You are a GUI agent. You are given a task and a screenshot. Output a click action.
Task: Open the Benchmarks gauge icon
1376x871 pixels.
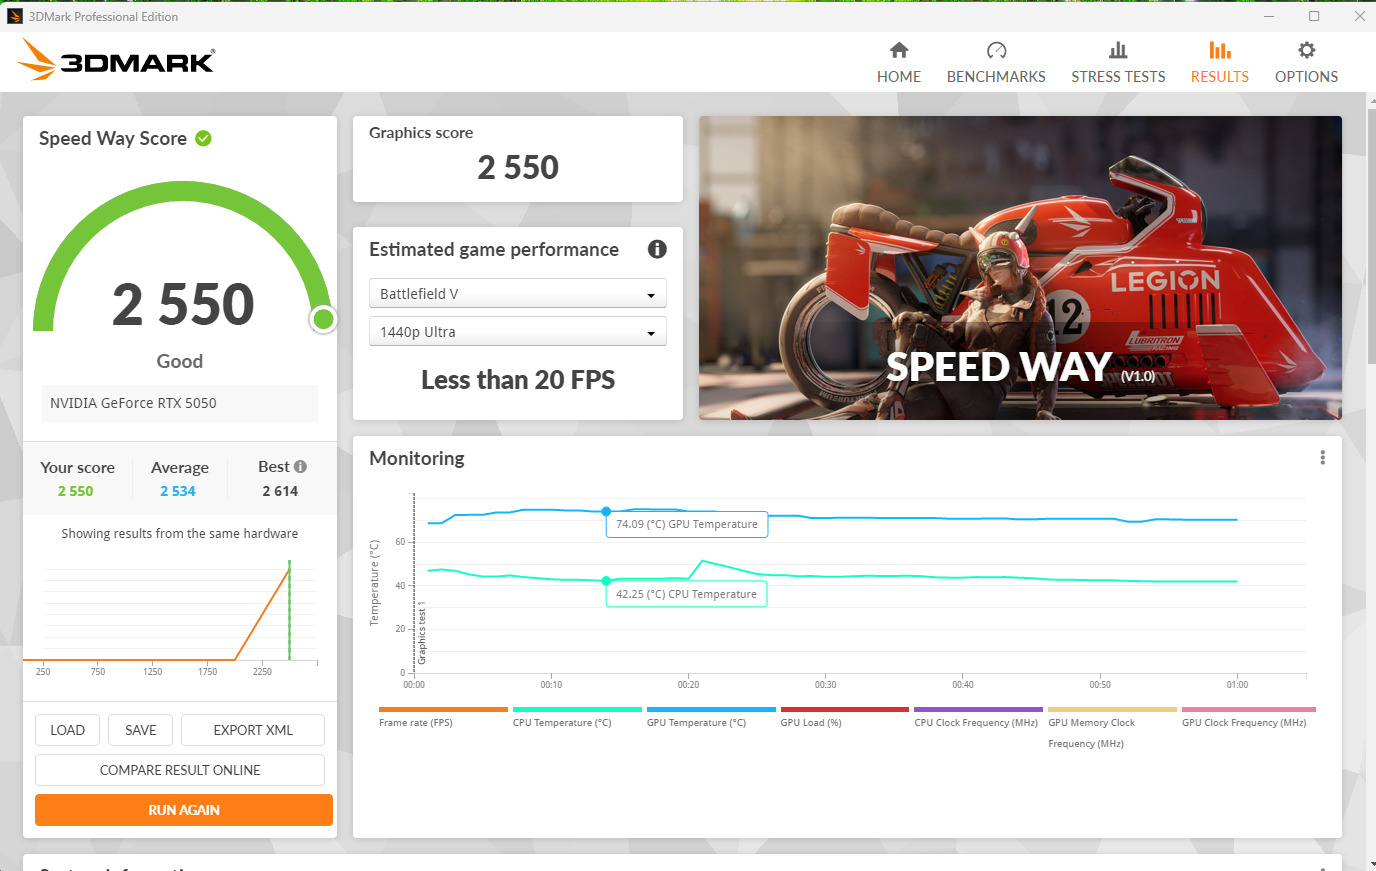click(x=996, y=50)
